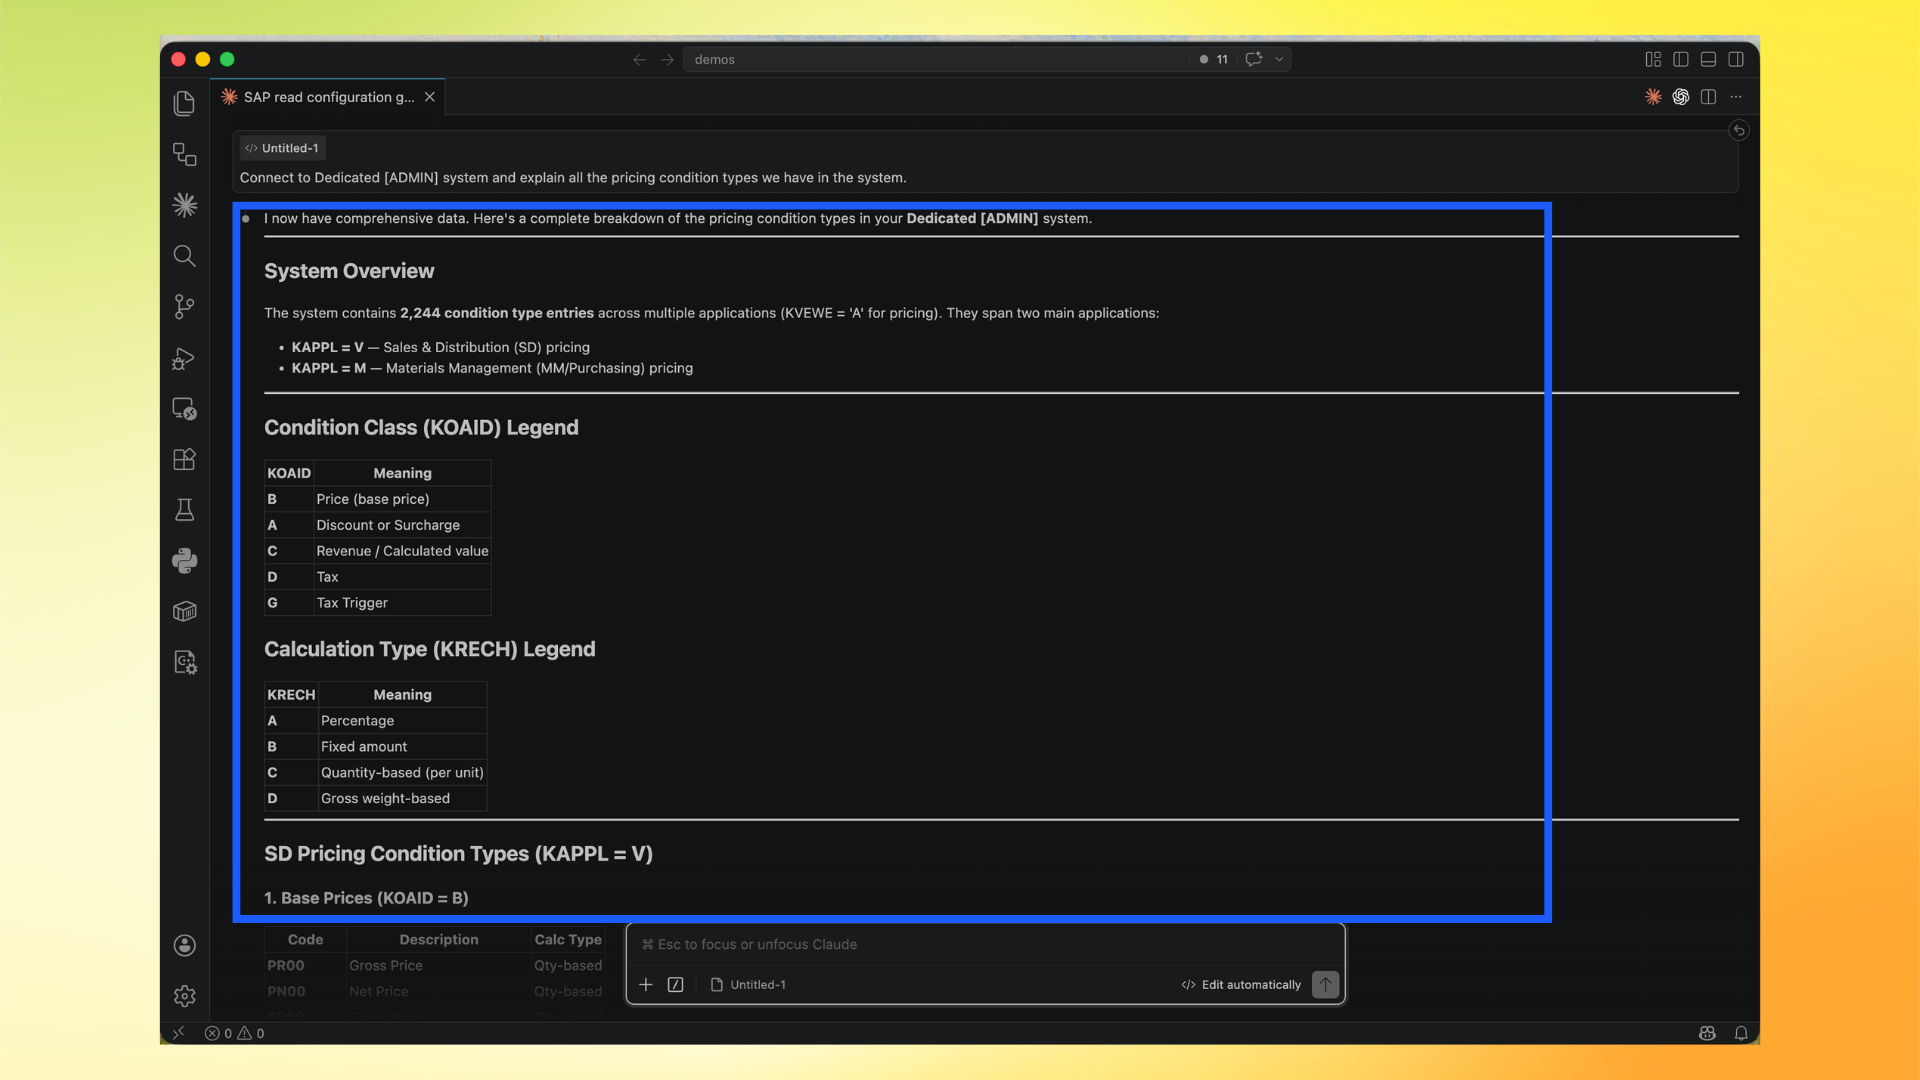Open the editor more actions menu
Viewport: 1920px width, 1080px height.
(x=1737, y=96)
